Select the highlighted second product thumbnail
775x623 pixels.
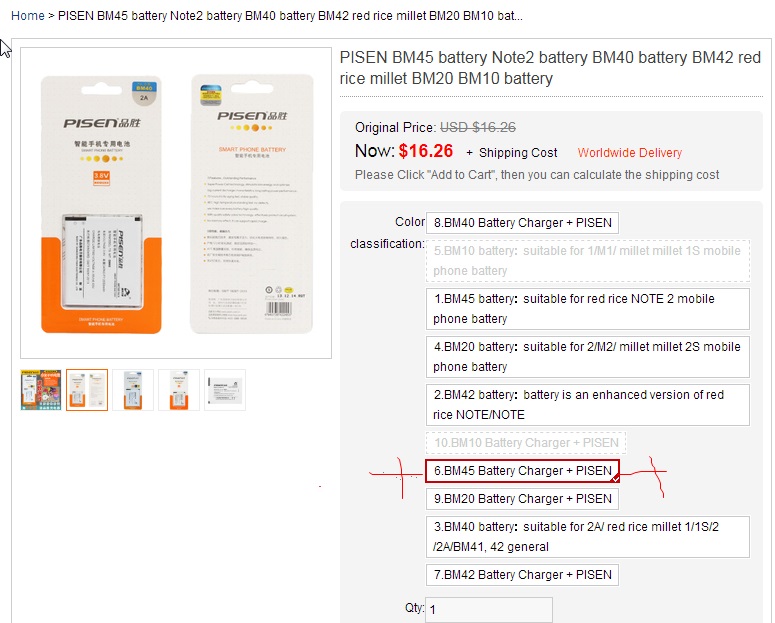coord(87,390)
